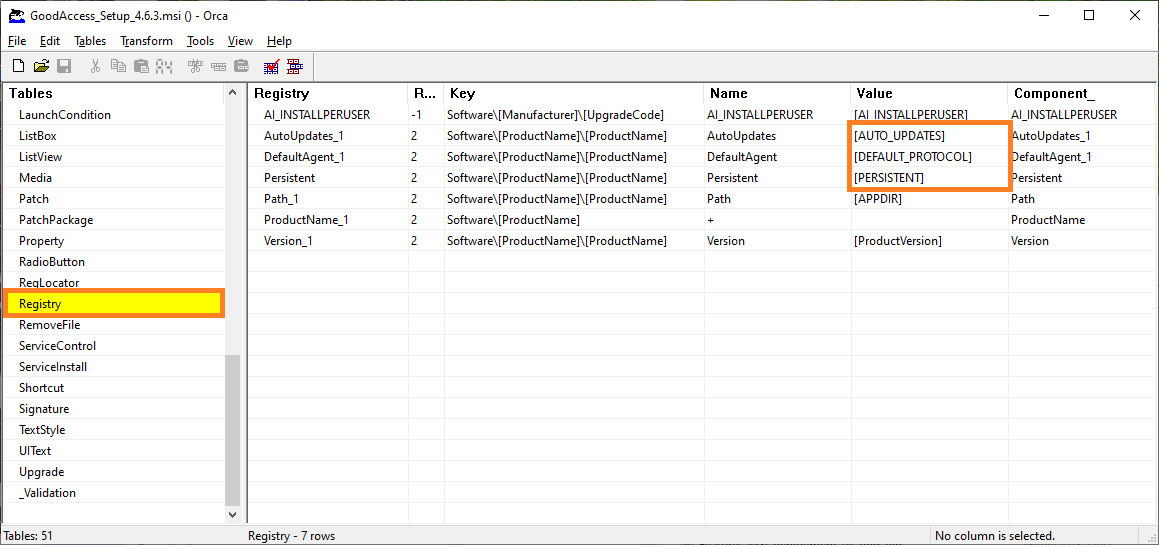Select the highlighted Registry table
The image size is (1159, 545).
click(113, 304)
